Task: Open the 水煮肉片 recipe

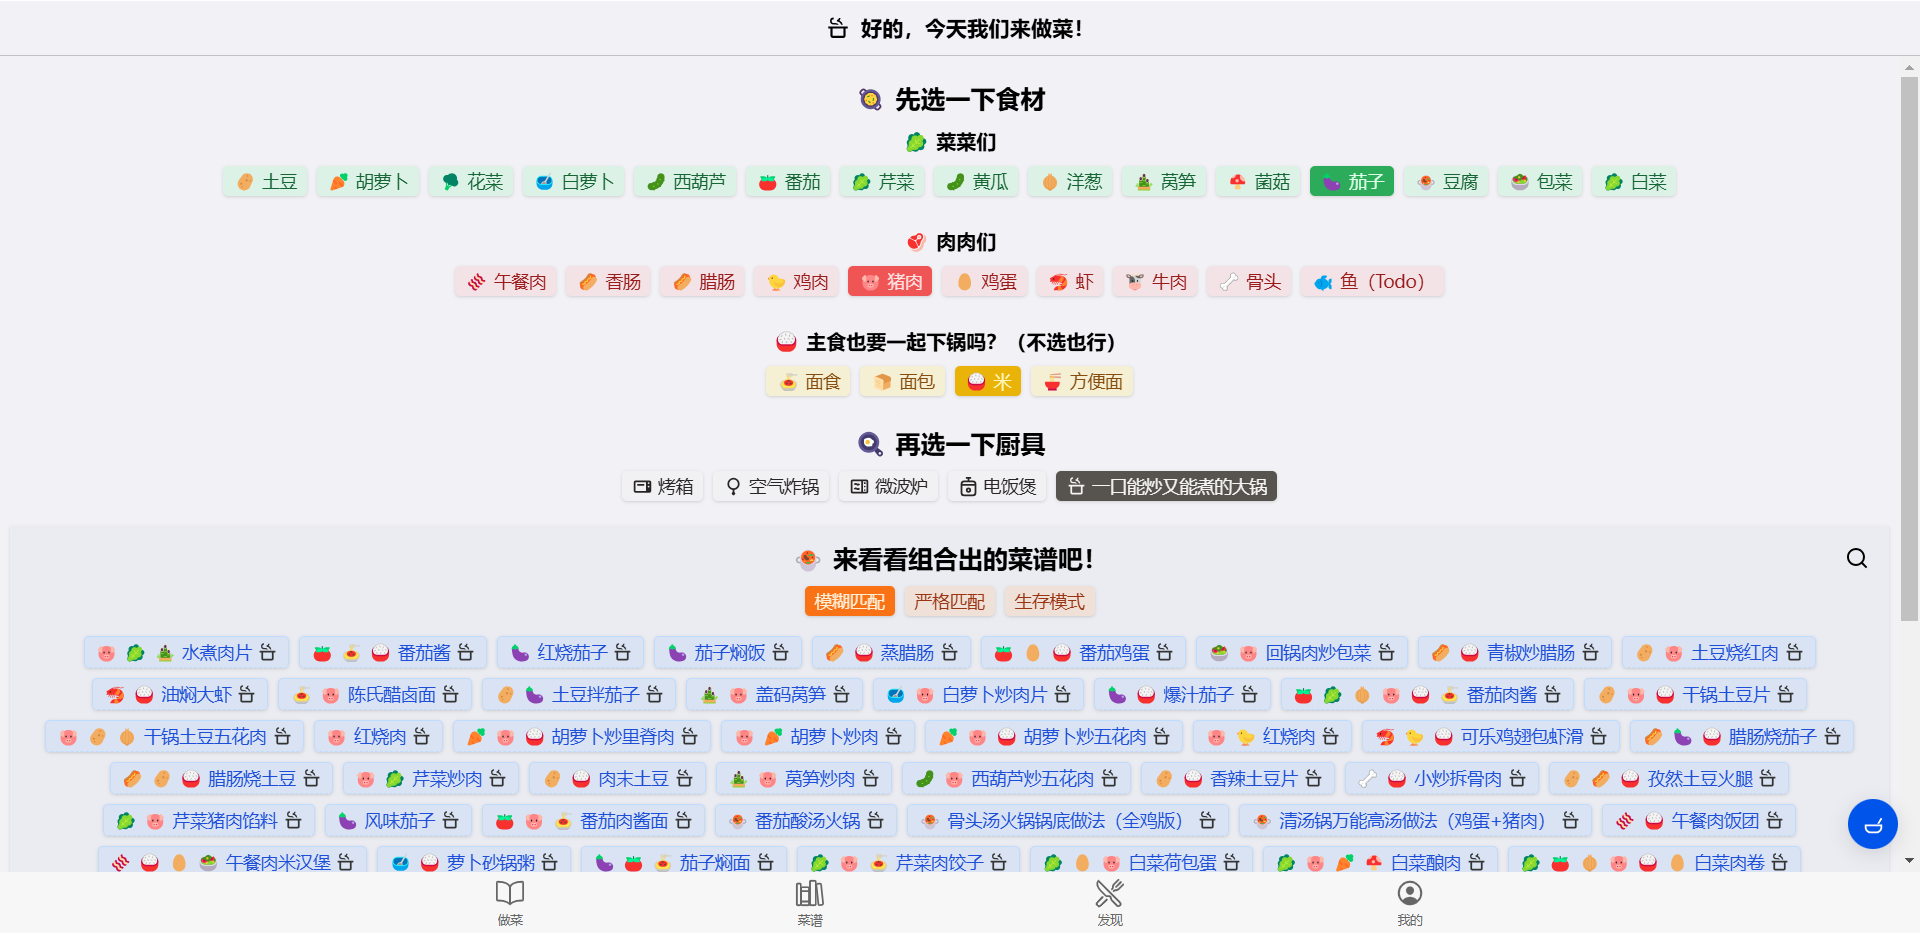Action: (185, 652)
